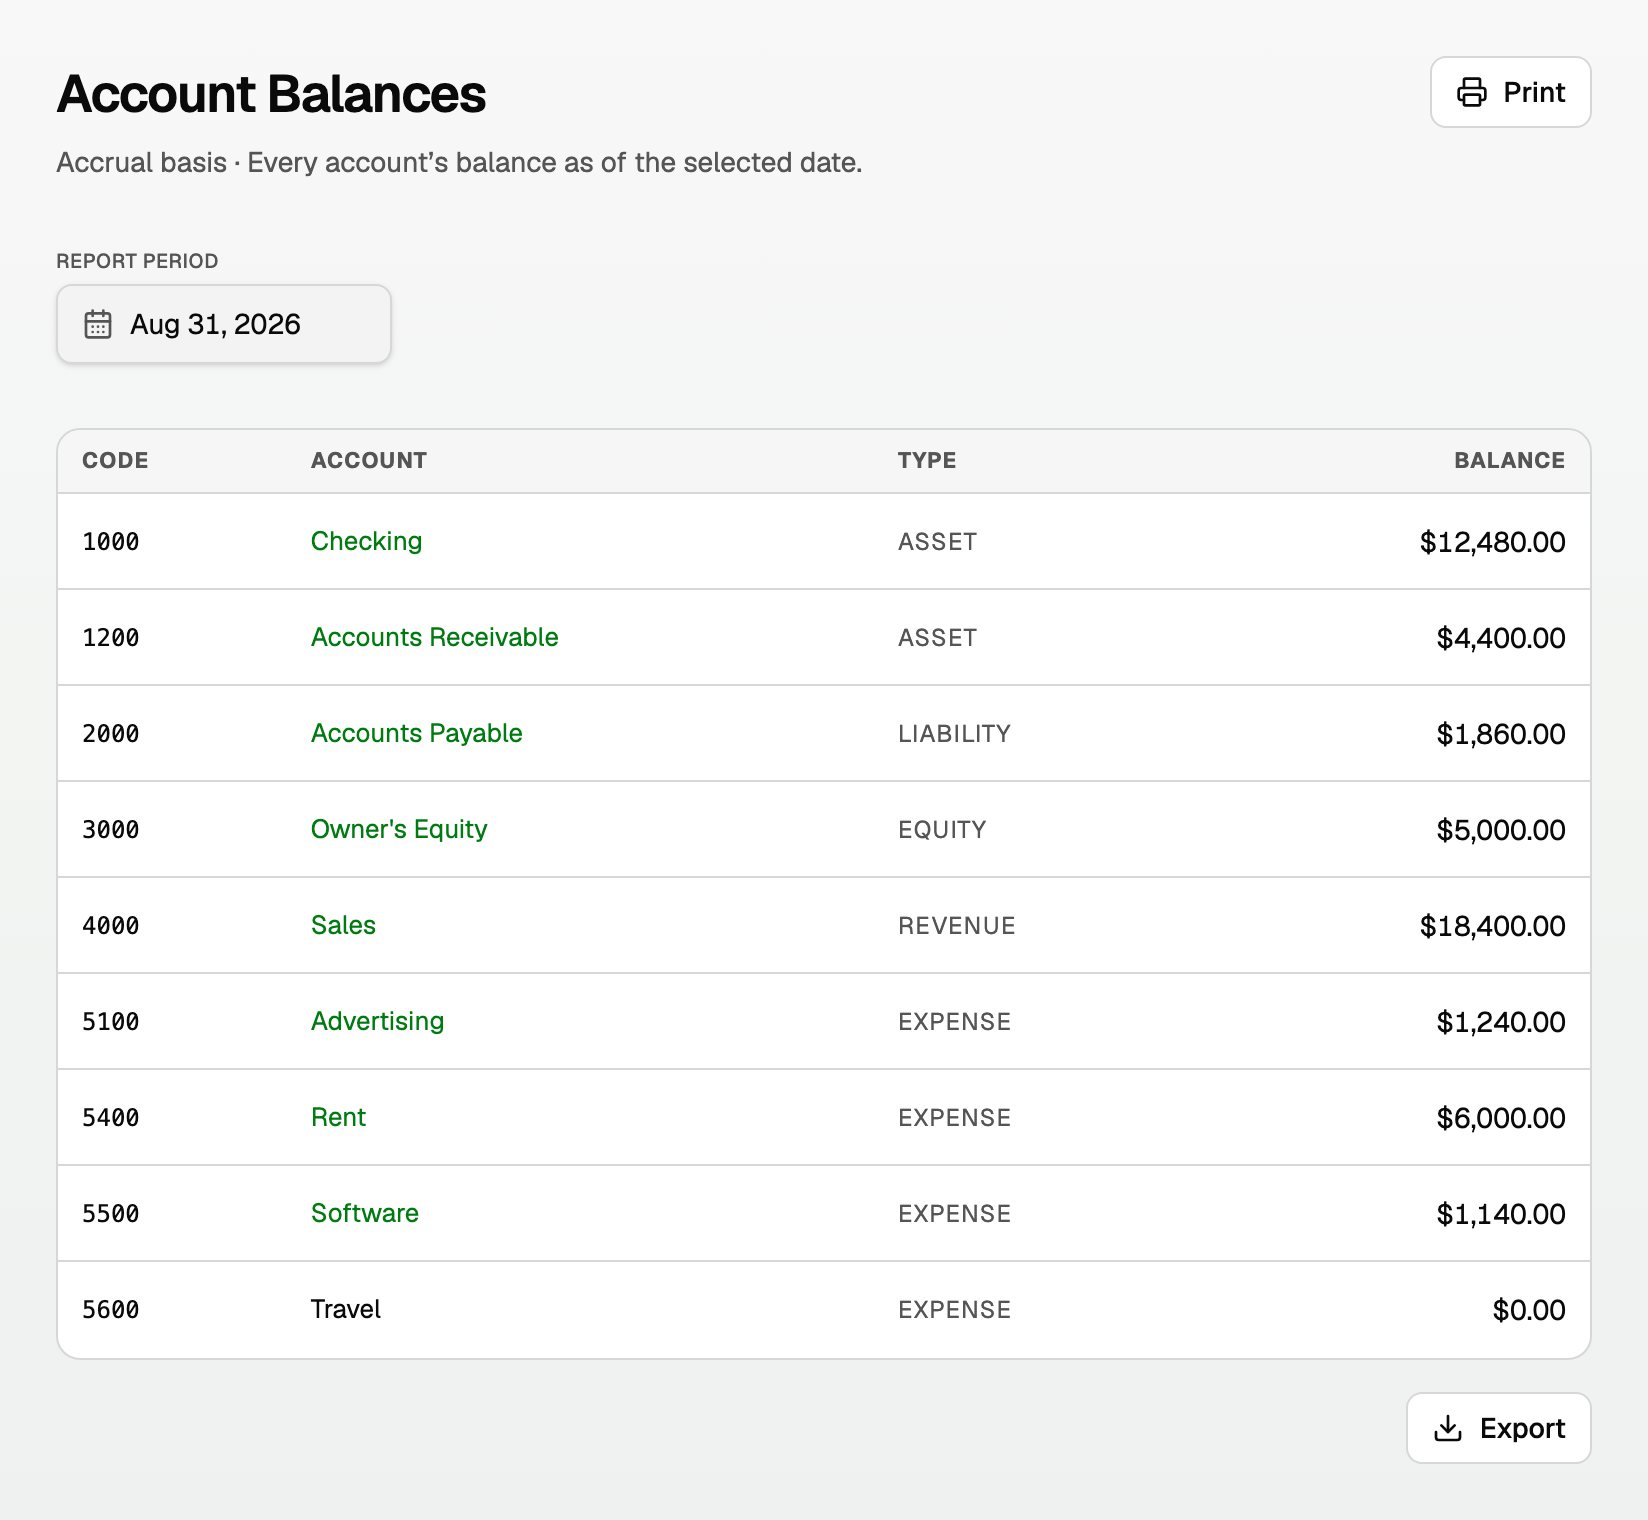This screenshot has width=1648, height=1520.
Task: Click the download icon in Export button
Action: click(x=1447, y=1428)
